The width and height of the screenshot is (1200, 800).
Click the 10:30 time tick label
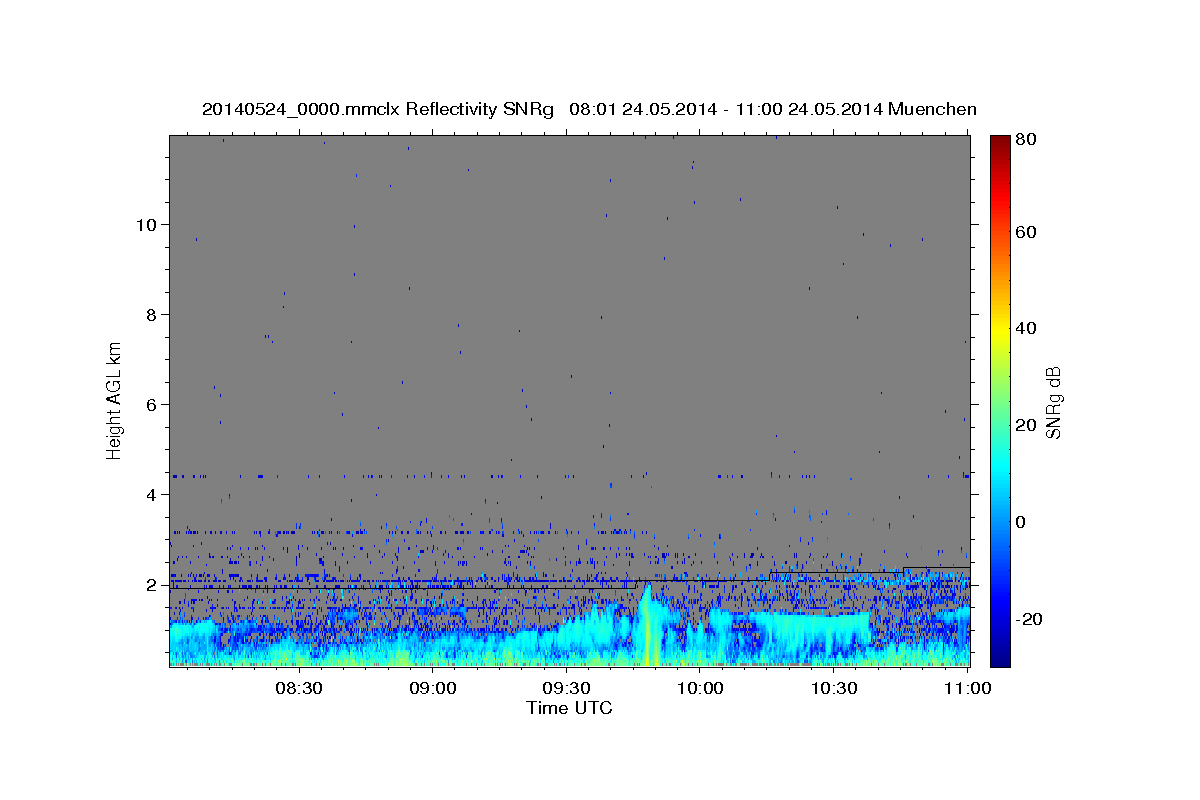click(834, 688)
